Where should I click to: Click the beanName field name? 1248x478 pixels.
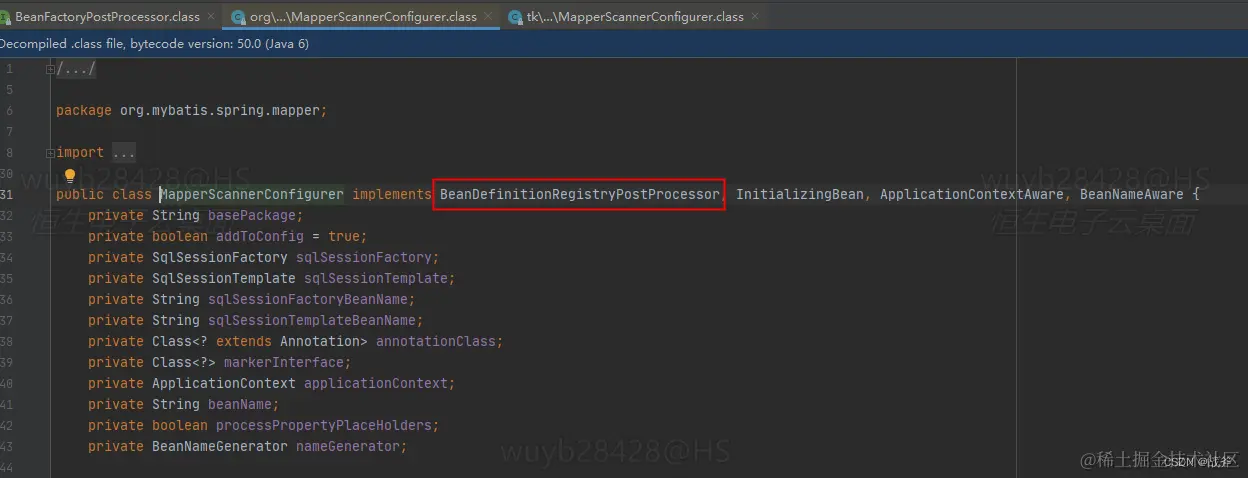(240, 404)
